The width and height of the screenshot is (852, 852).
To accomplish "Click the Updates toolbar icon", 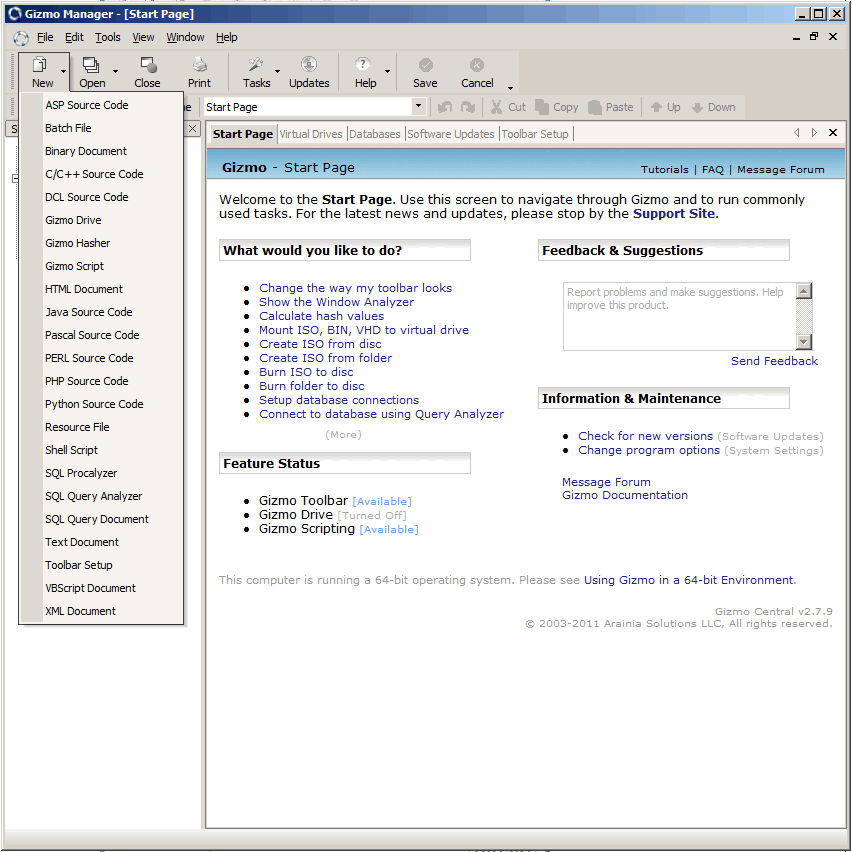I will (309, 65).
